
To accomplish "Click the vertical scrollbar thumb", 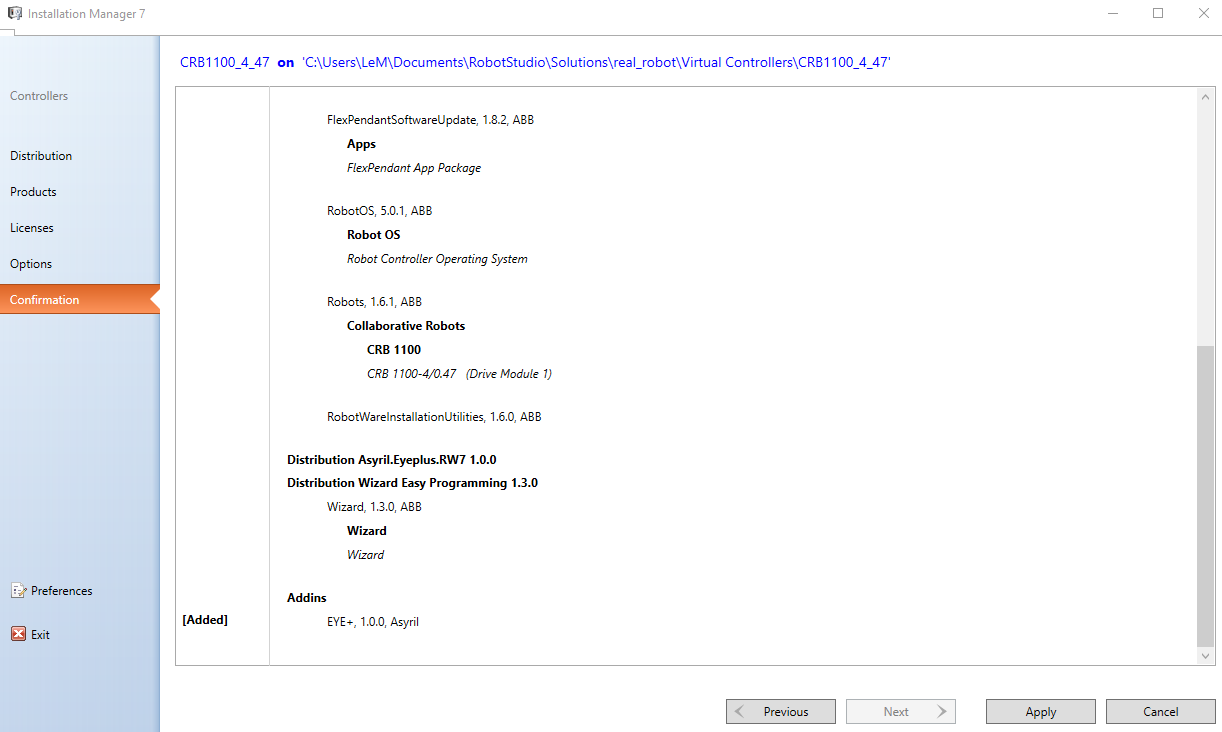I will click(1206, 496).
